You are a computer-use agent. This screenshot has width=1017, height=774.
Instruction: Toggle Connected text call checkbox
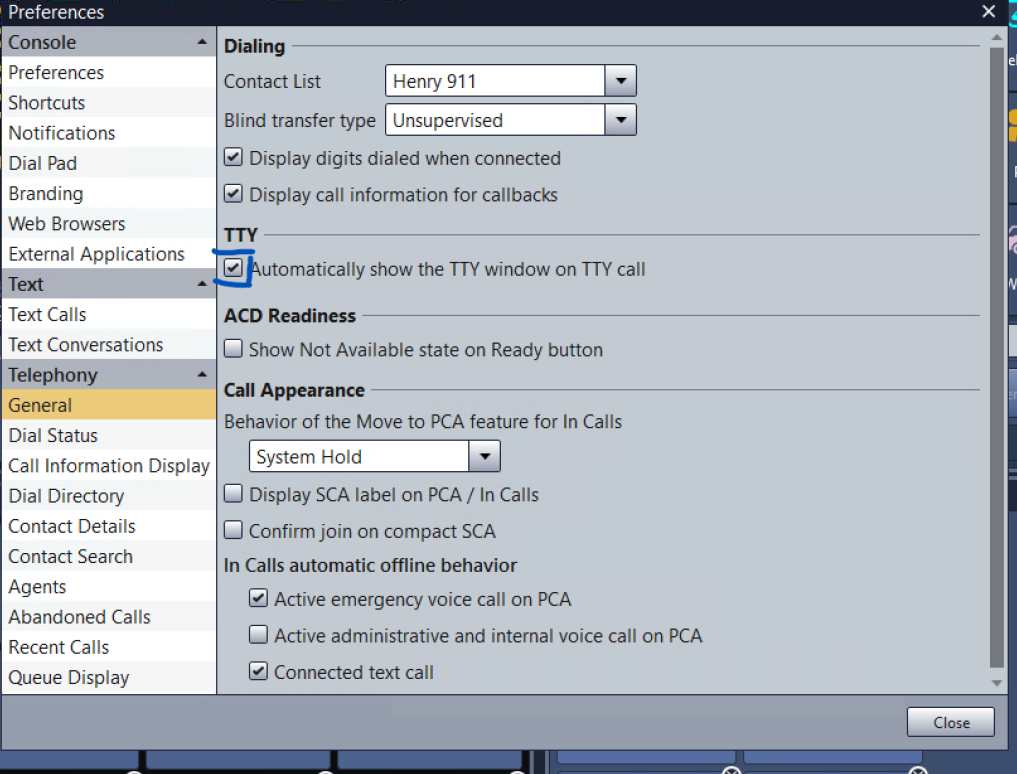pos(258,671)
